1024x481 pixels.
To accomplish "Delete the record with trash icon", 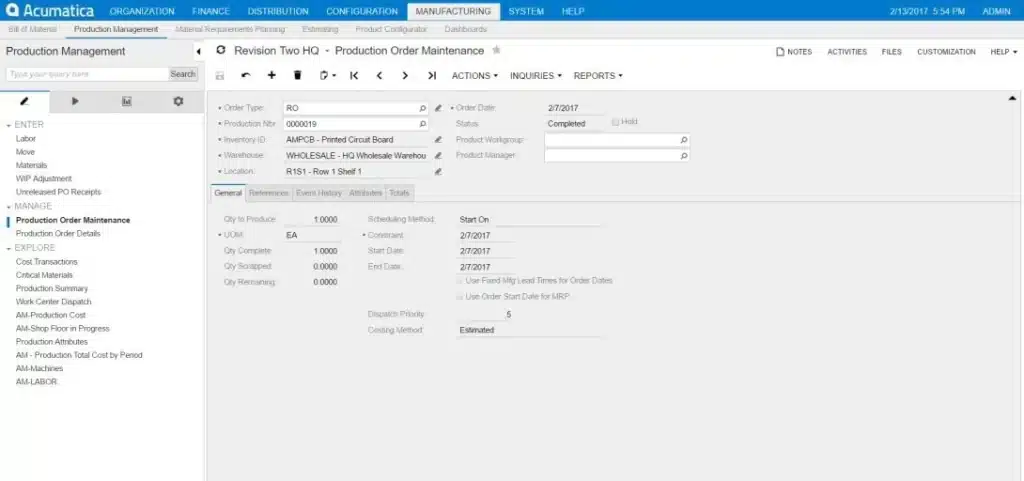I will coord(298,76).
